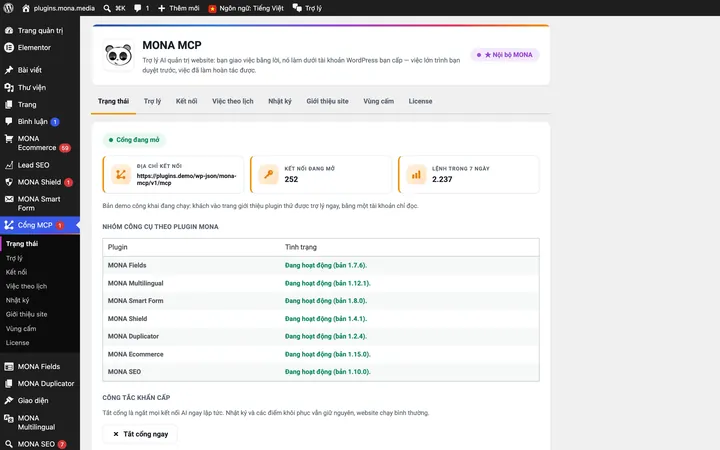Click the Trang quản trị dashboard icon

(x=9, y=30)
